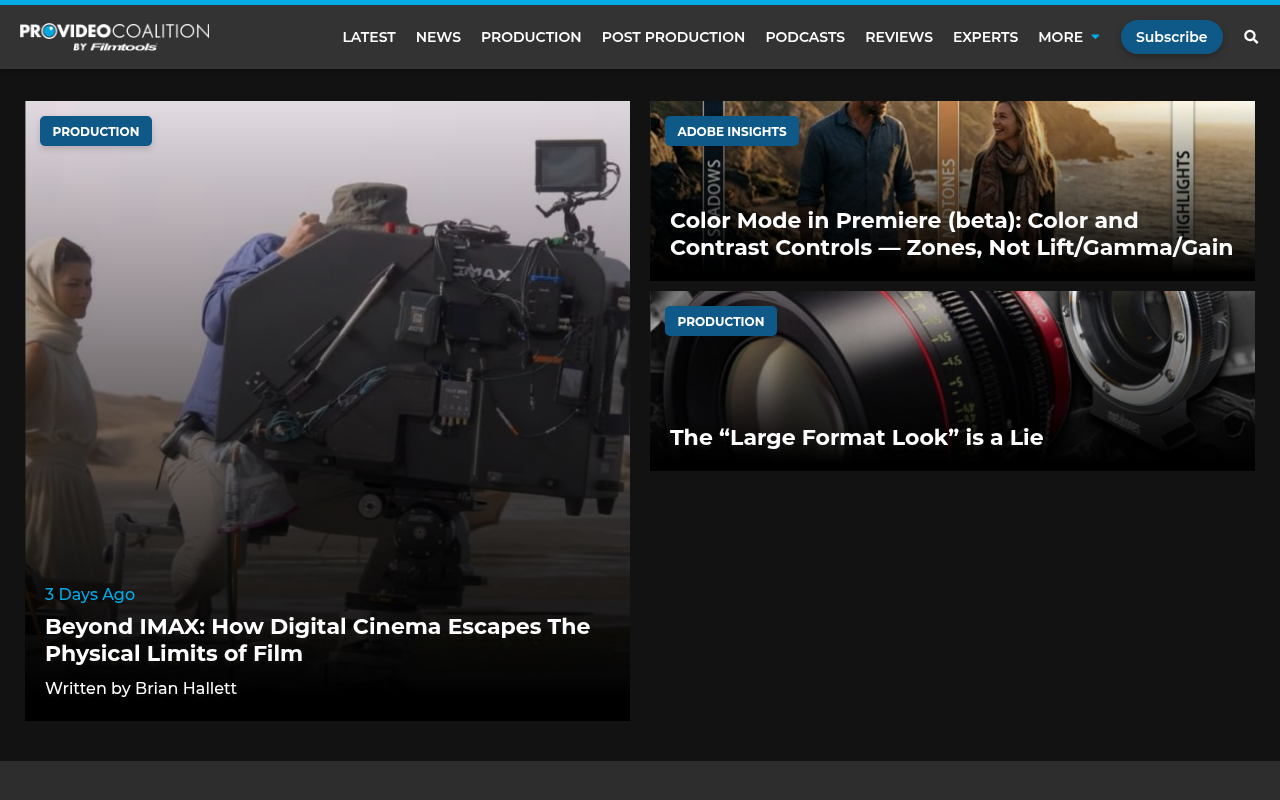Go to the NEWS section
1280x800 pixels.
tap(438, 37)
